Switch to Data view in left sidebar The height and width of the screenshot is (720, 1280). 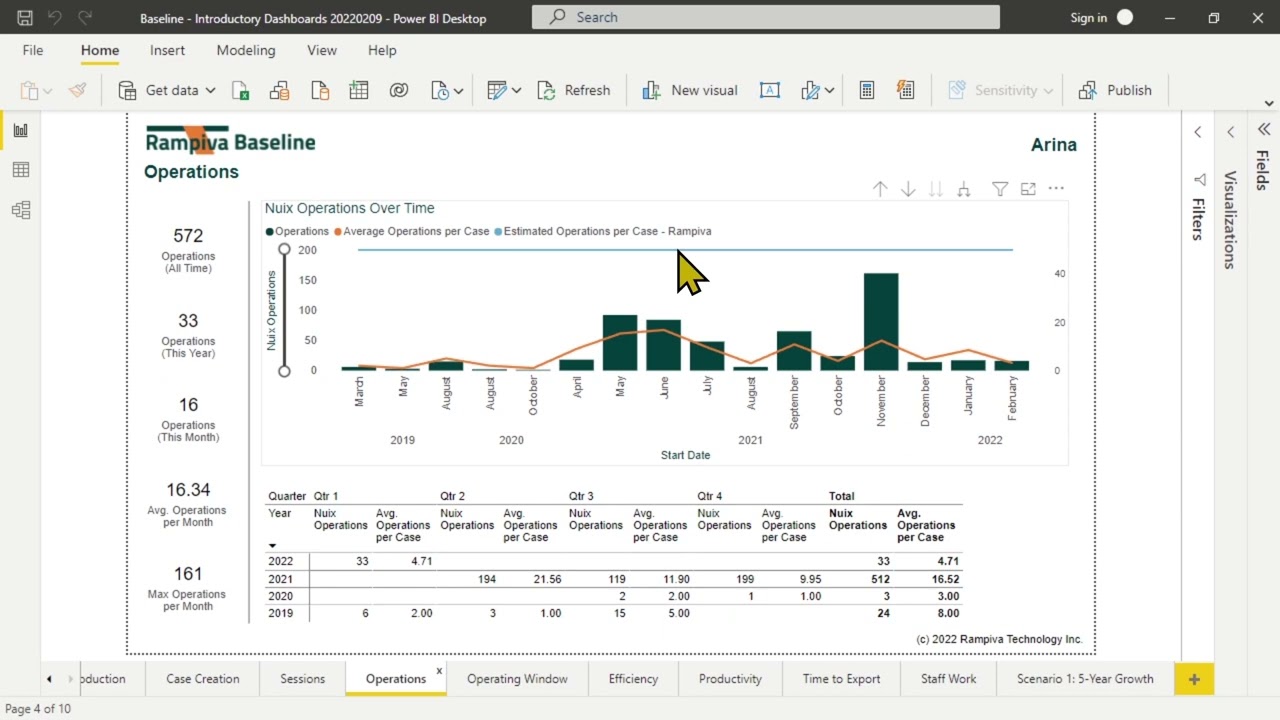21,170
